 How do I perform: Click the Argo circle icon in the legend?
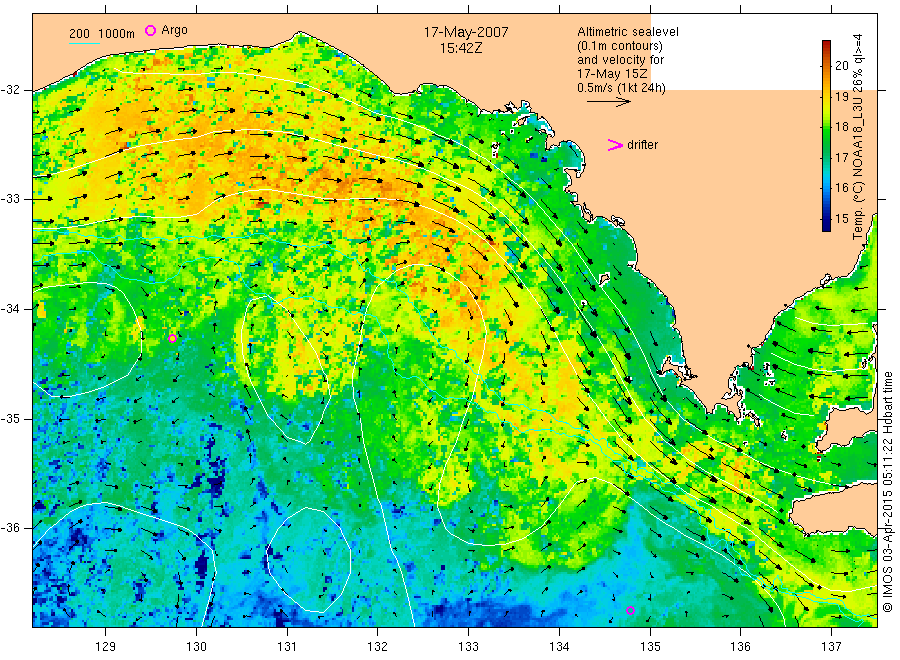coord(150,30)
